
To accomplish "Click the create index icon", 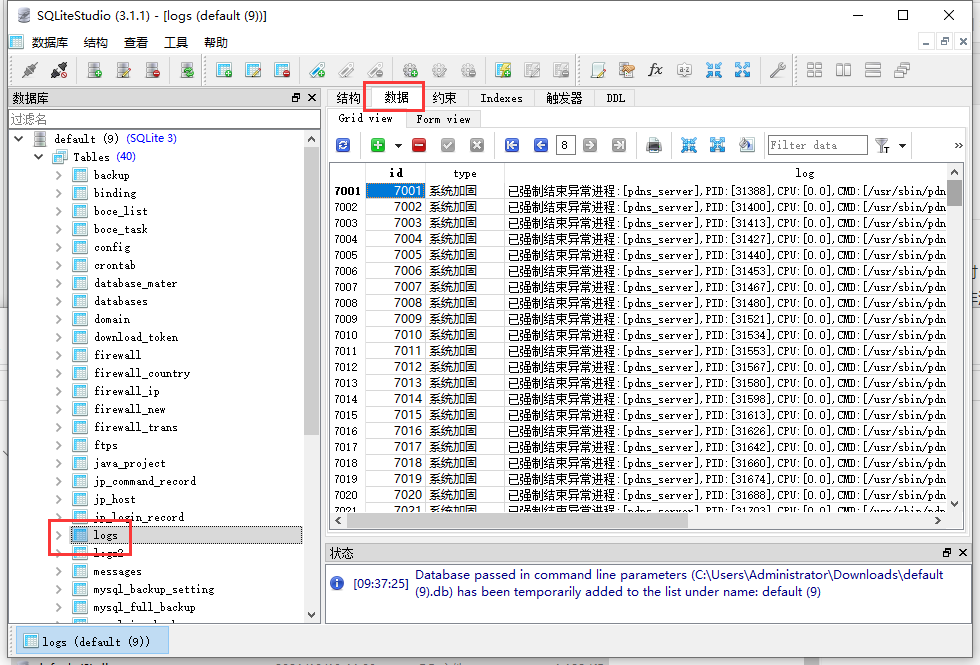I will (x=318, y=70).
